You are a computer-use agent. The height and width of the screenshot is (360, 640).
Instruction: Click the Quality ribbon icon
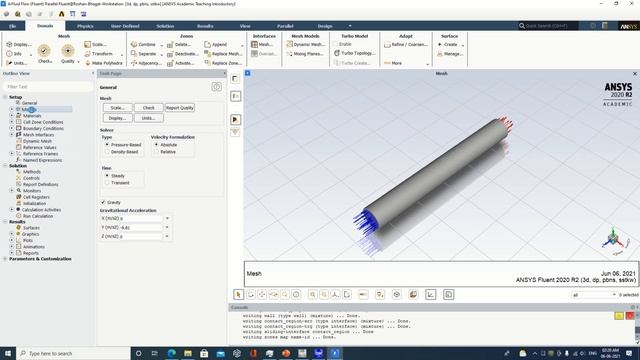point(68,51)
